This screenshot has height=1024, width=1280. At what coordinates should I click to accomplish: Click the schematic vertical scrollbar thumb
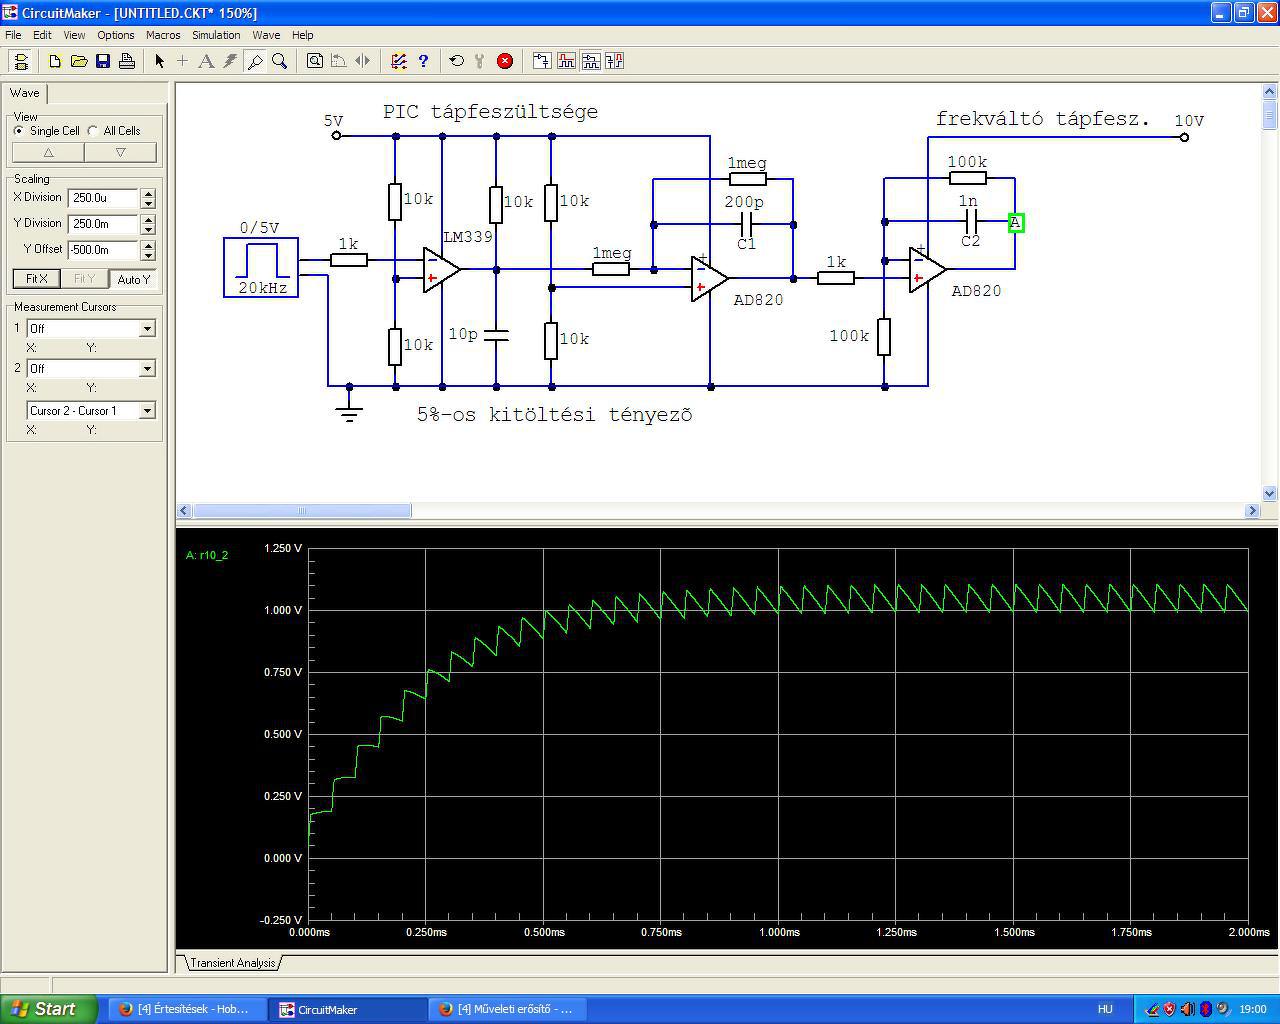pos(1270,113)
